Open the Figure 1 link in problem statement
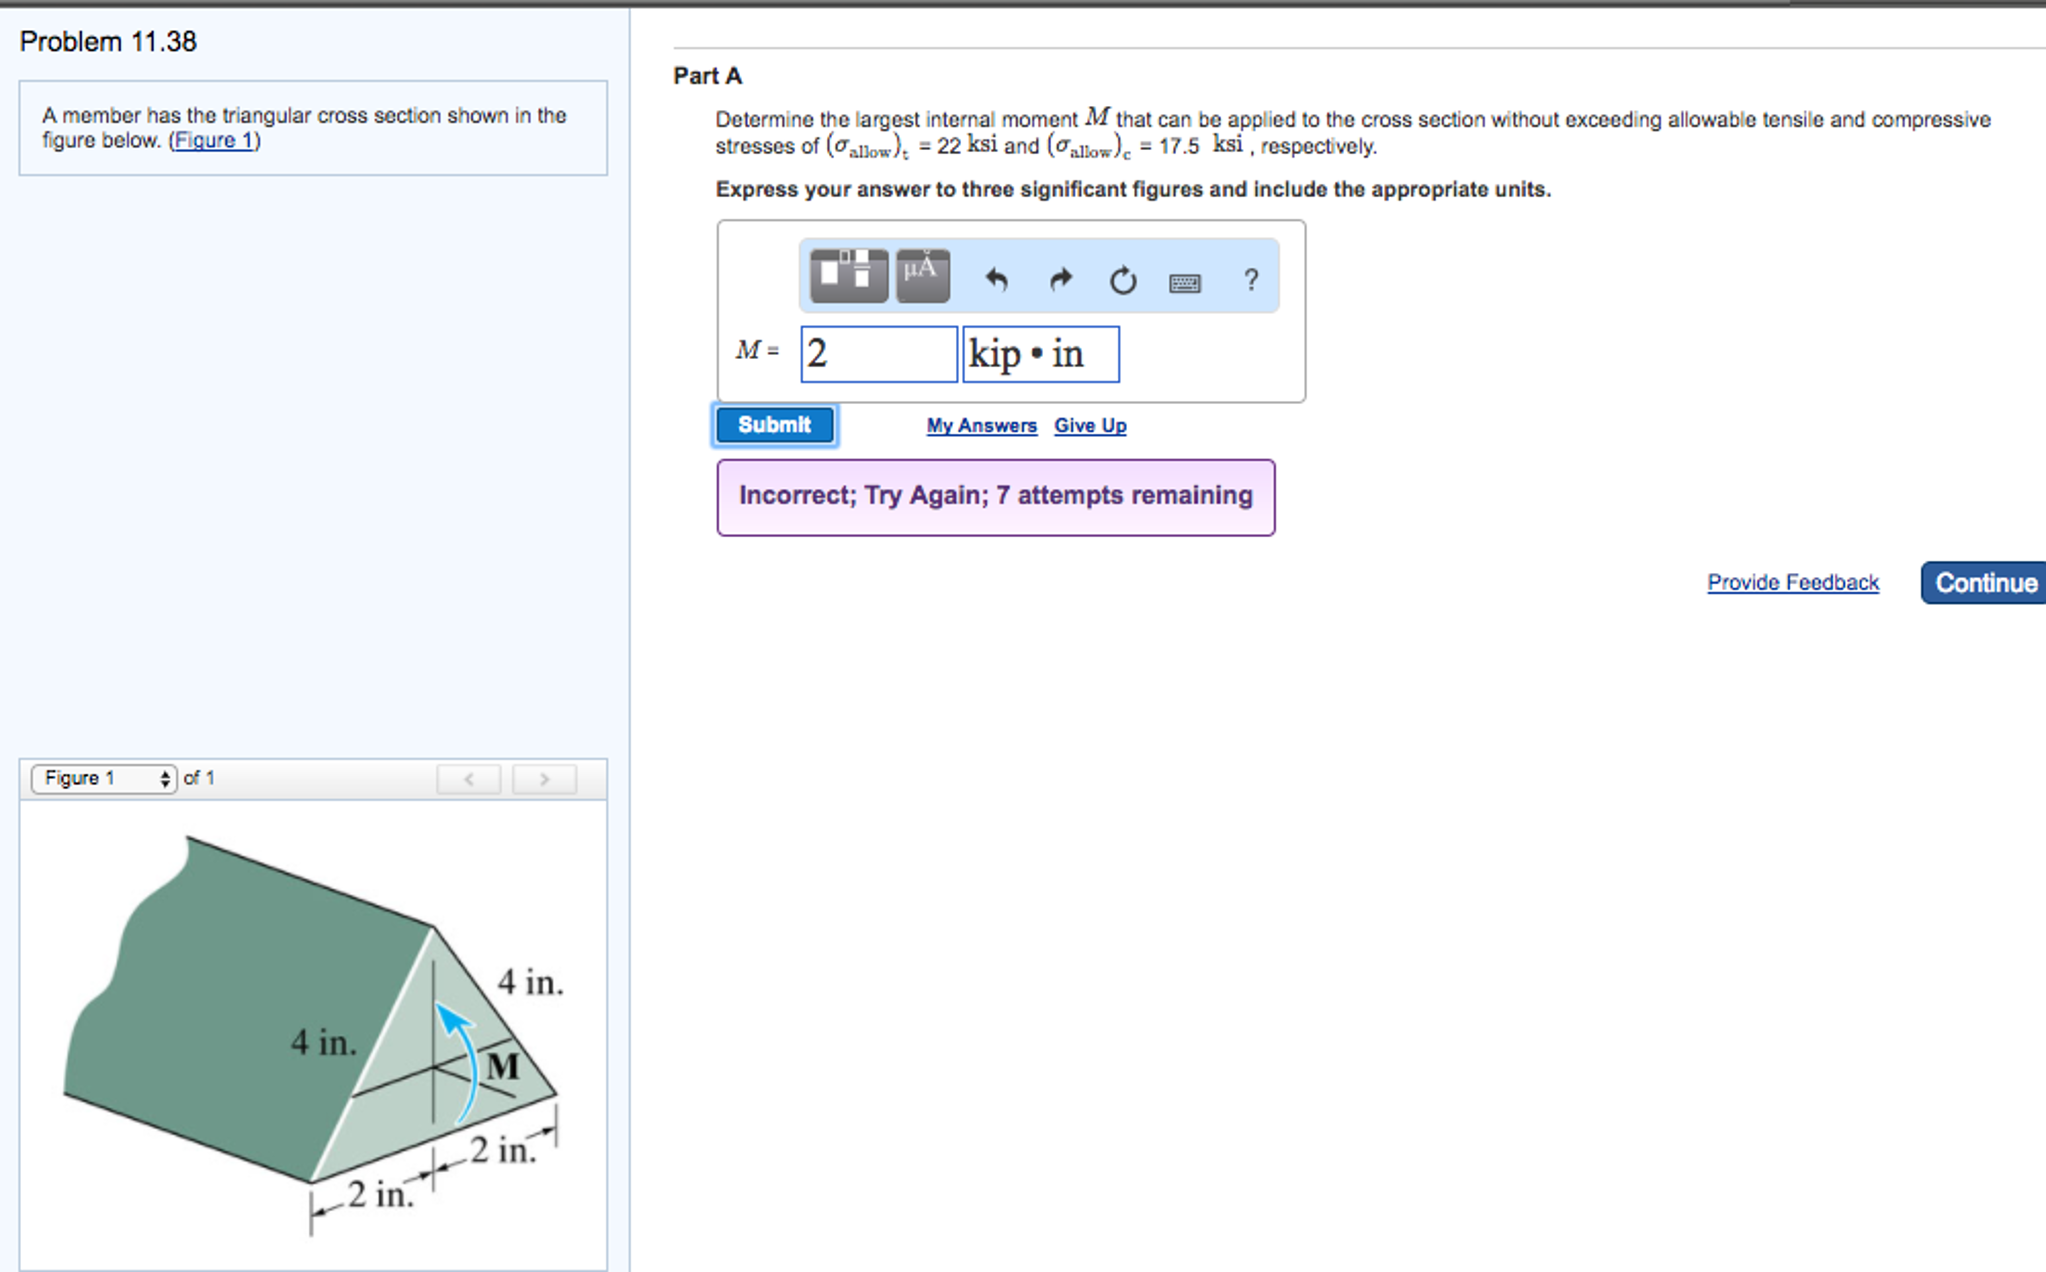 [214, 140]
